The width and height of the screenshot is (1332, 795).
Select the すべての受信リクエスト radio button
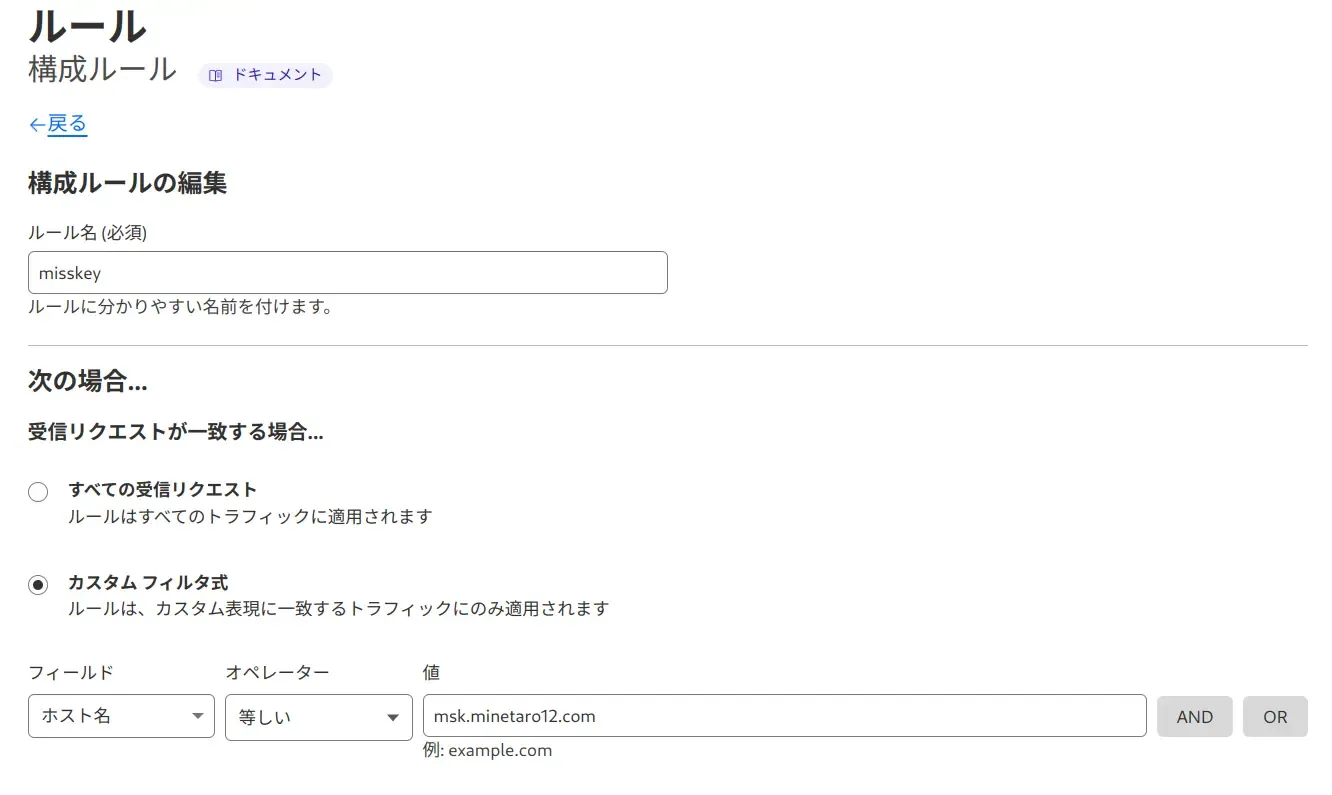pyautogui.click(x=38, y=492)
